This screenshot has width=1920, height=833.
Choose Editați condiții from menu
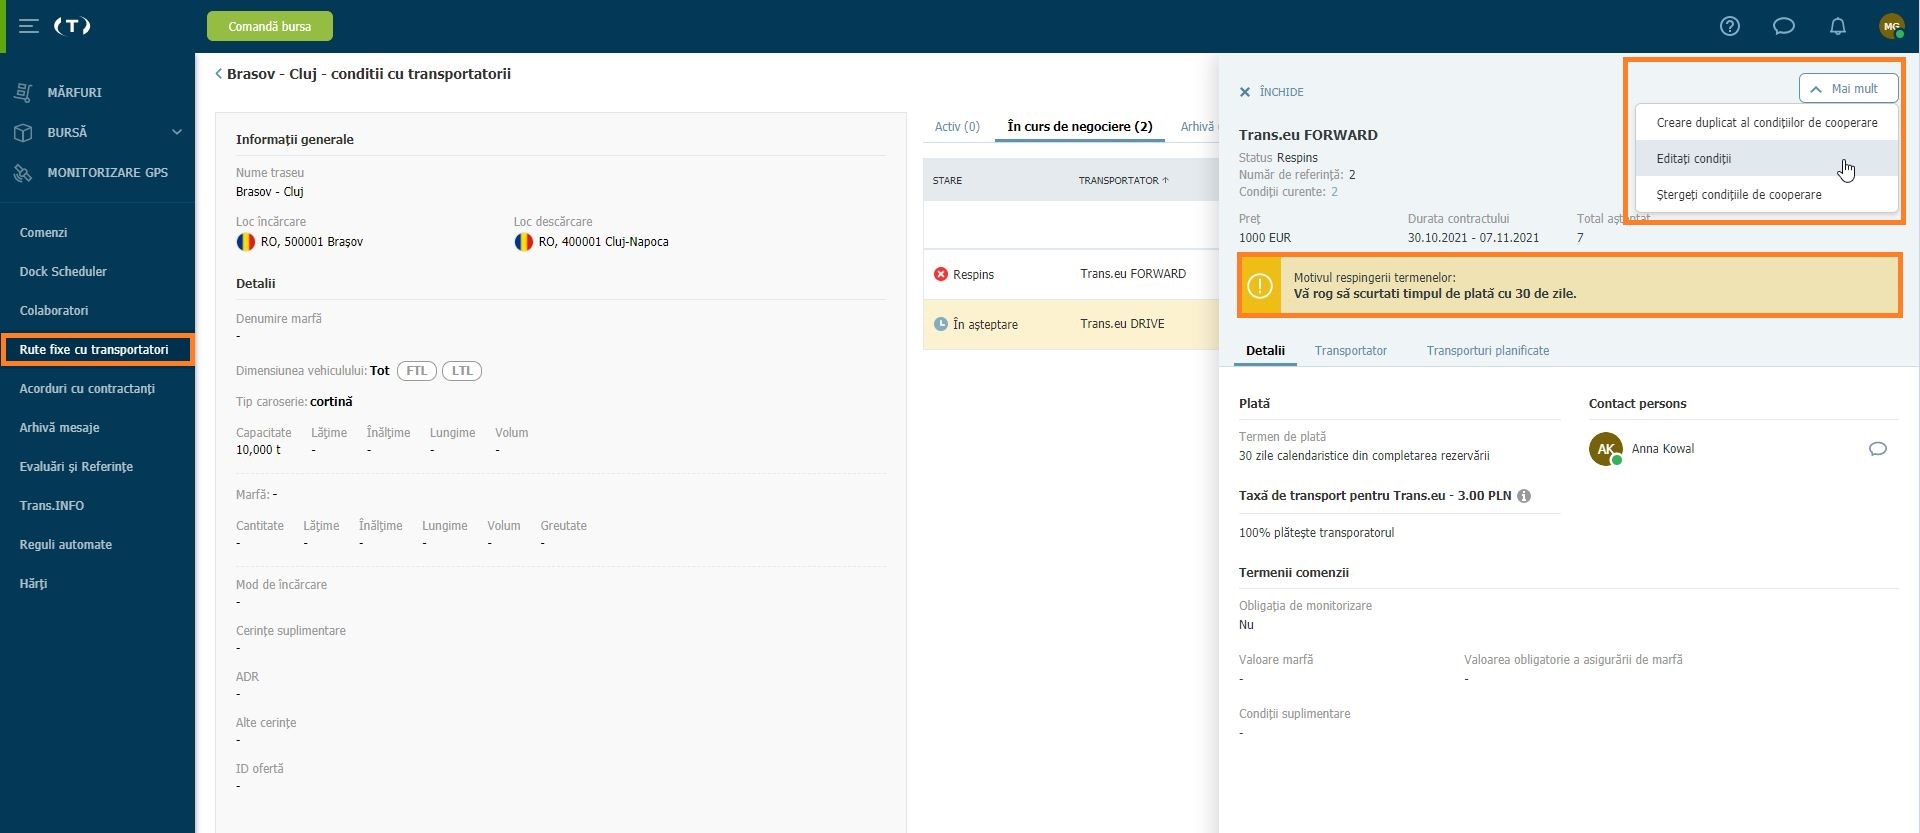(1767, 159)
